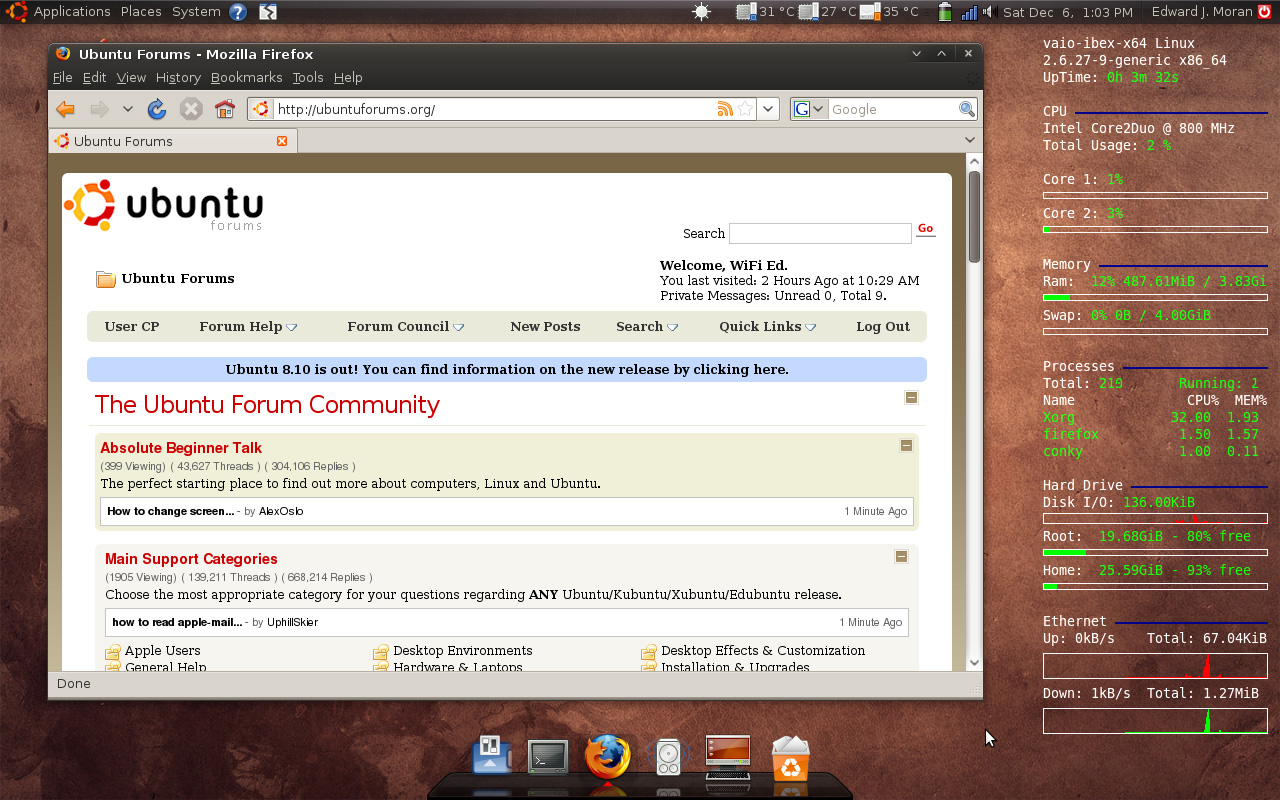Click the Firefox icon in the dock
The height and width of the screenshot is (800, 1280).
608,755
